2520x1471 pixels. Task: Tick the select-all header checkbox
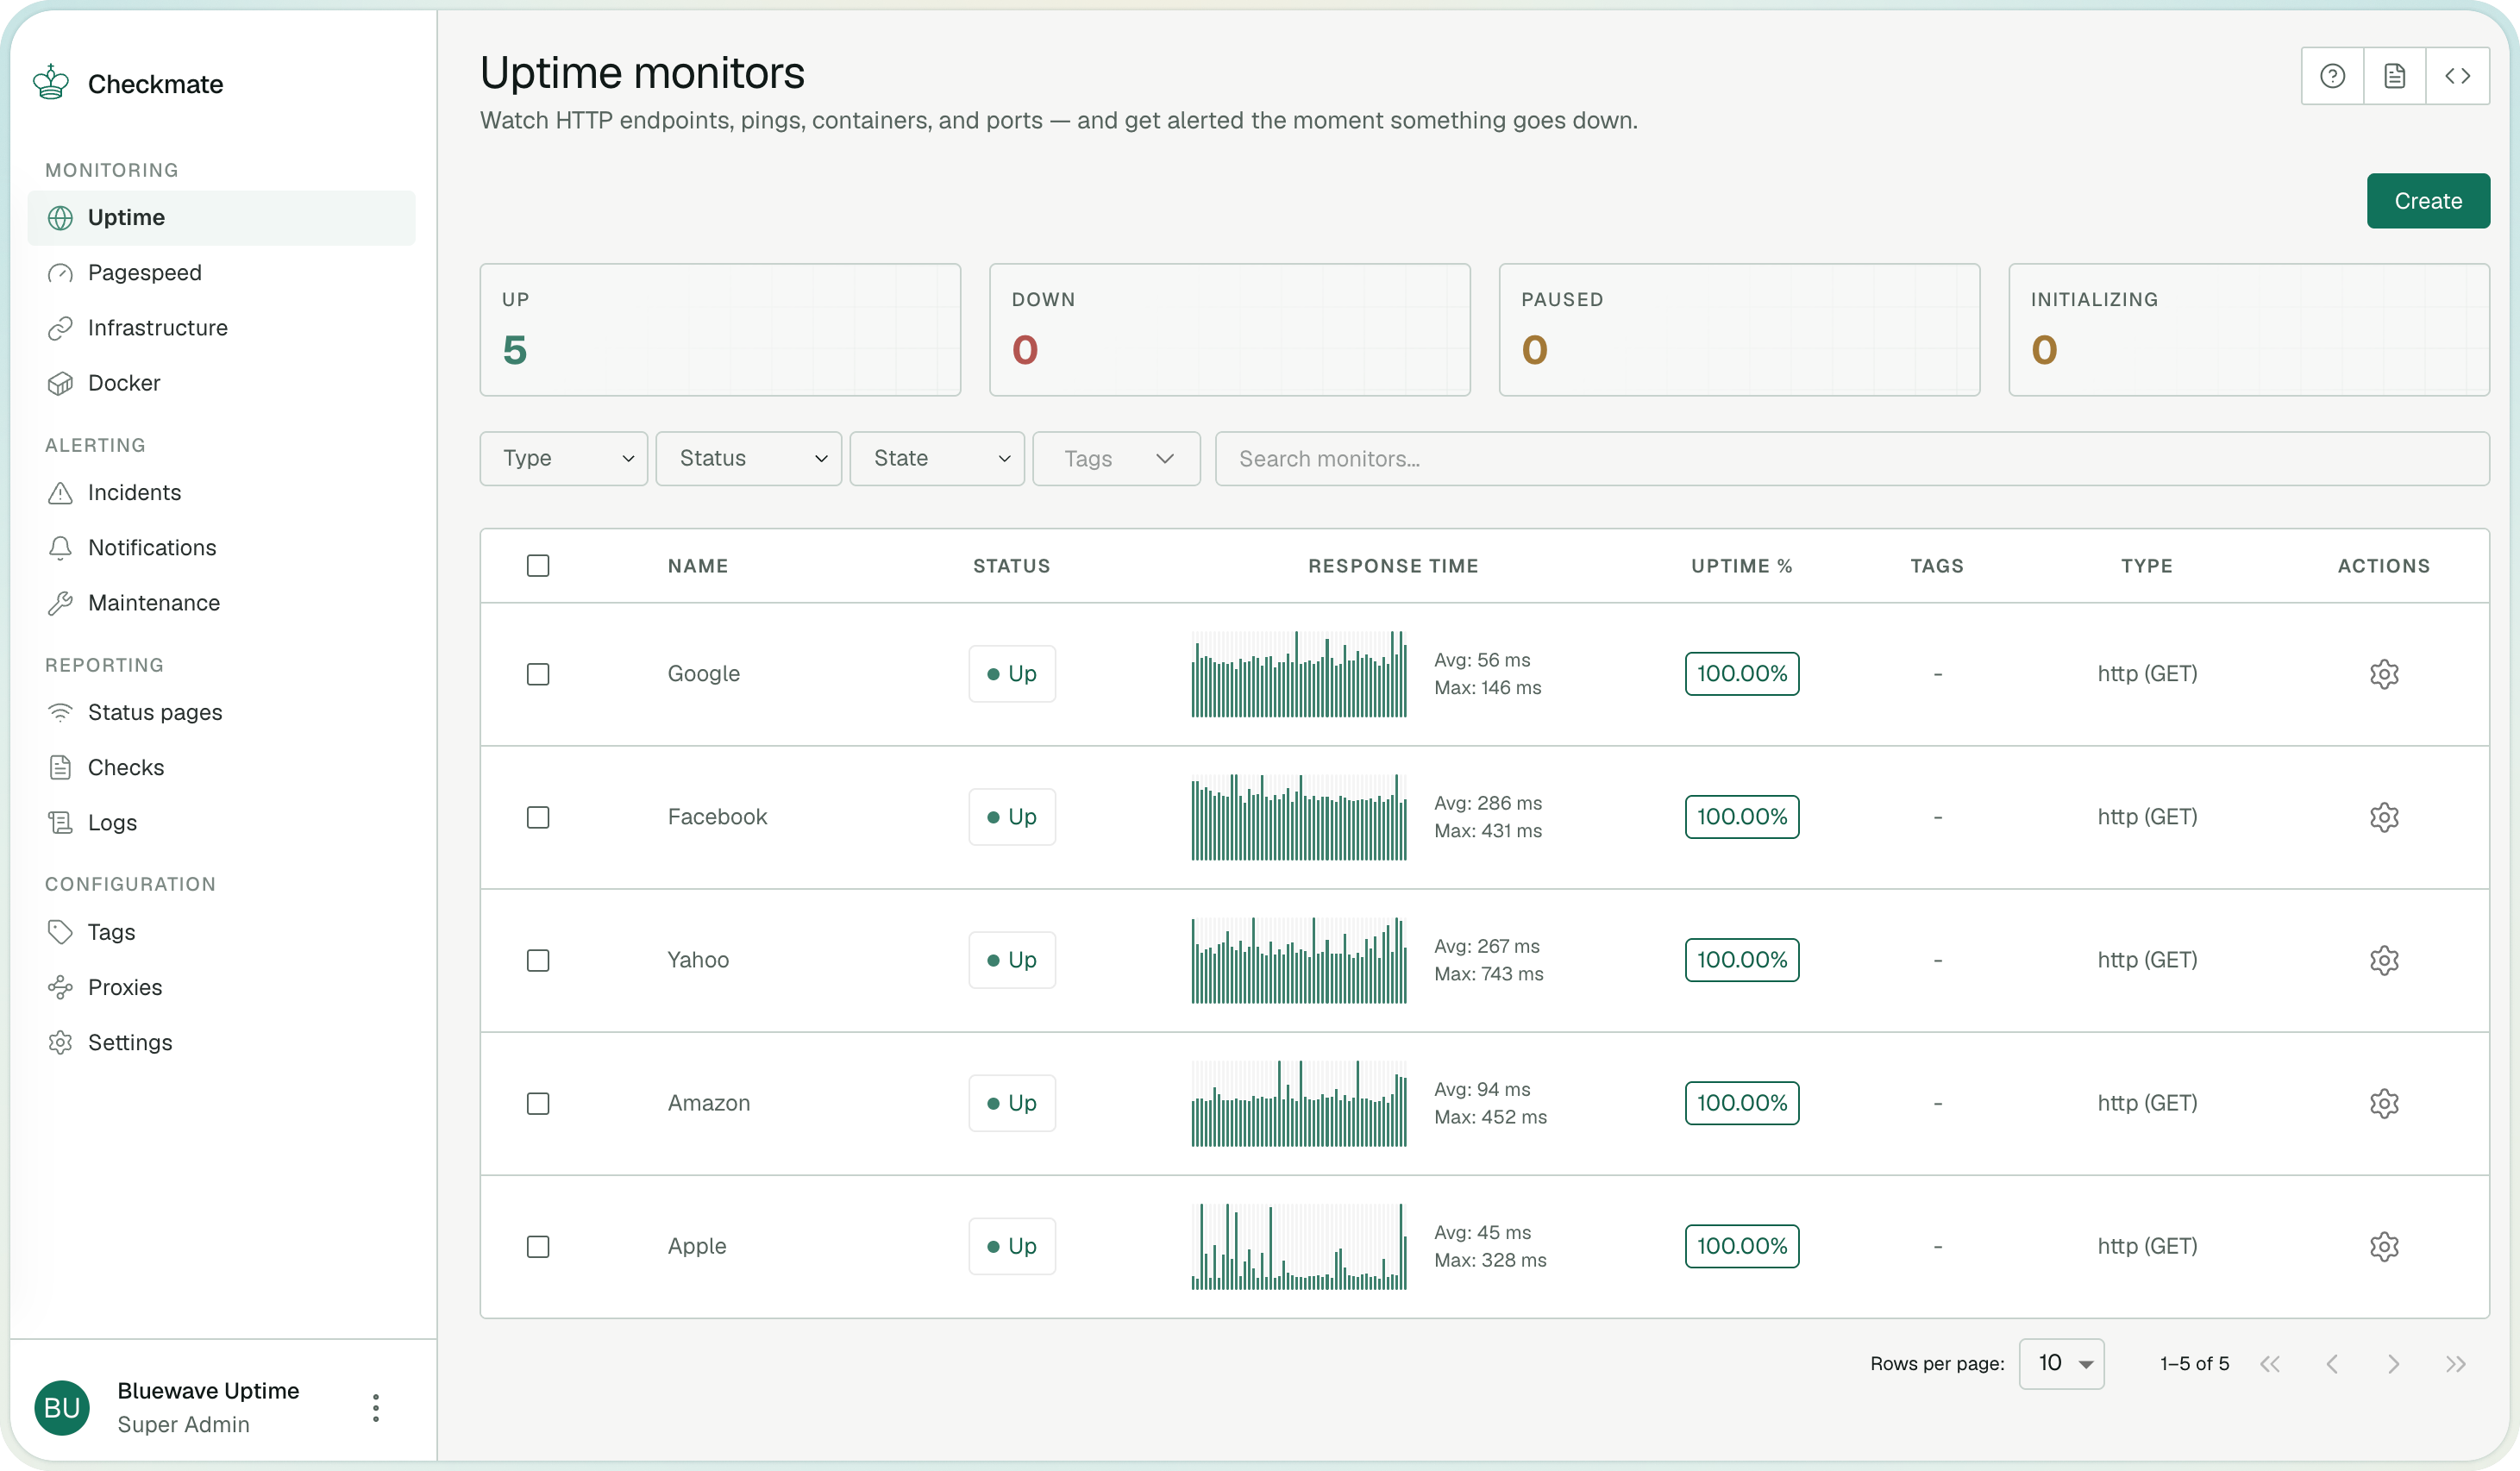(x=538, y=566)
